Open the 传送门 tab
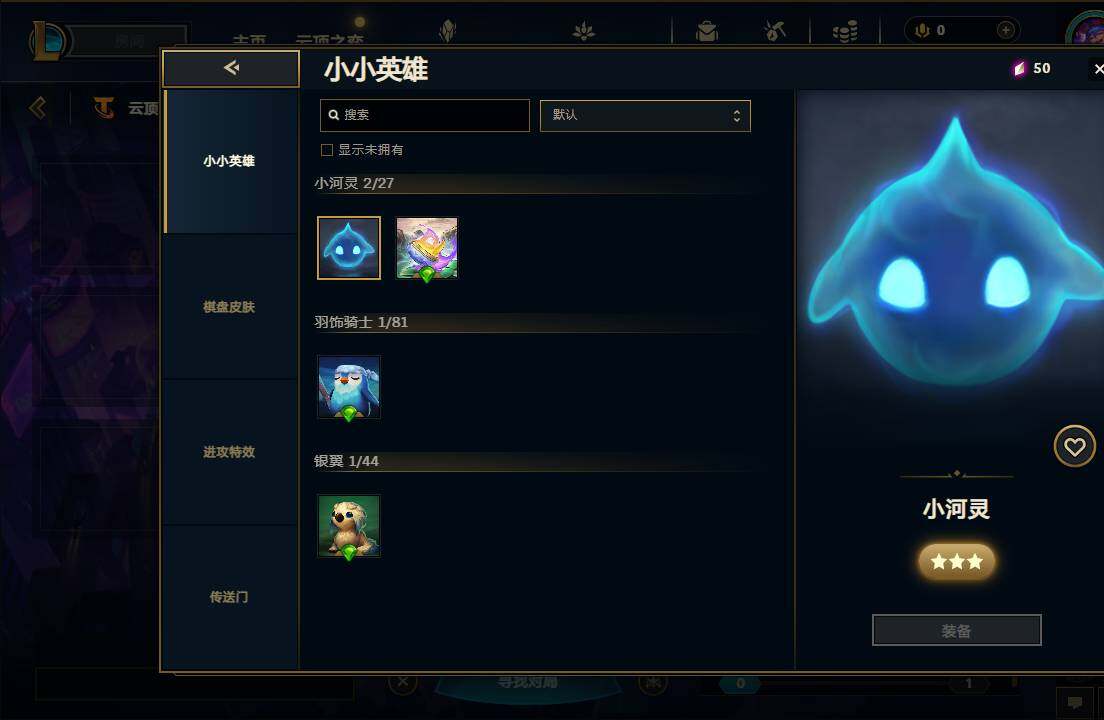Image resolution: width=1104 pixels, height=720 pixels. [x=230, y=597]
